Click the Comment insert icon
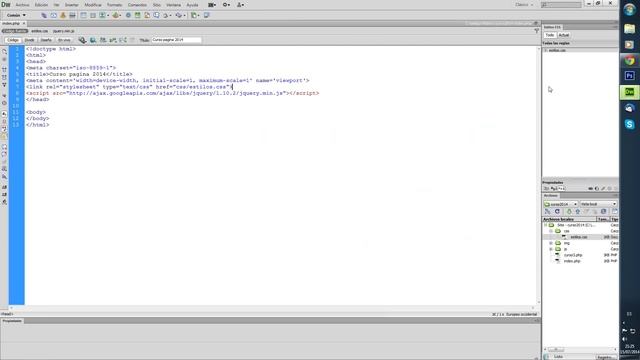 click(156, 15)
